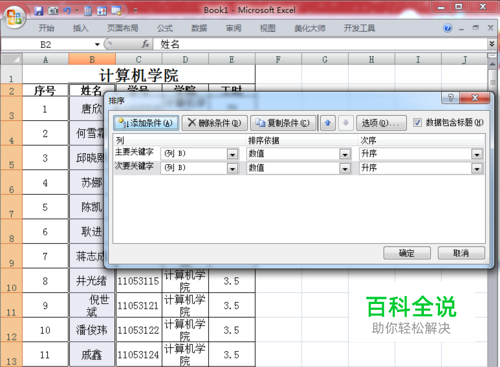Click the 删除条件 button in sort dialog

tap(215, 123)
